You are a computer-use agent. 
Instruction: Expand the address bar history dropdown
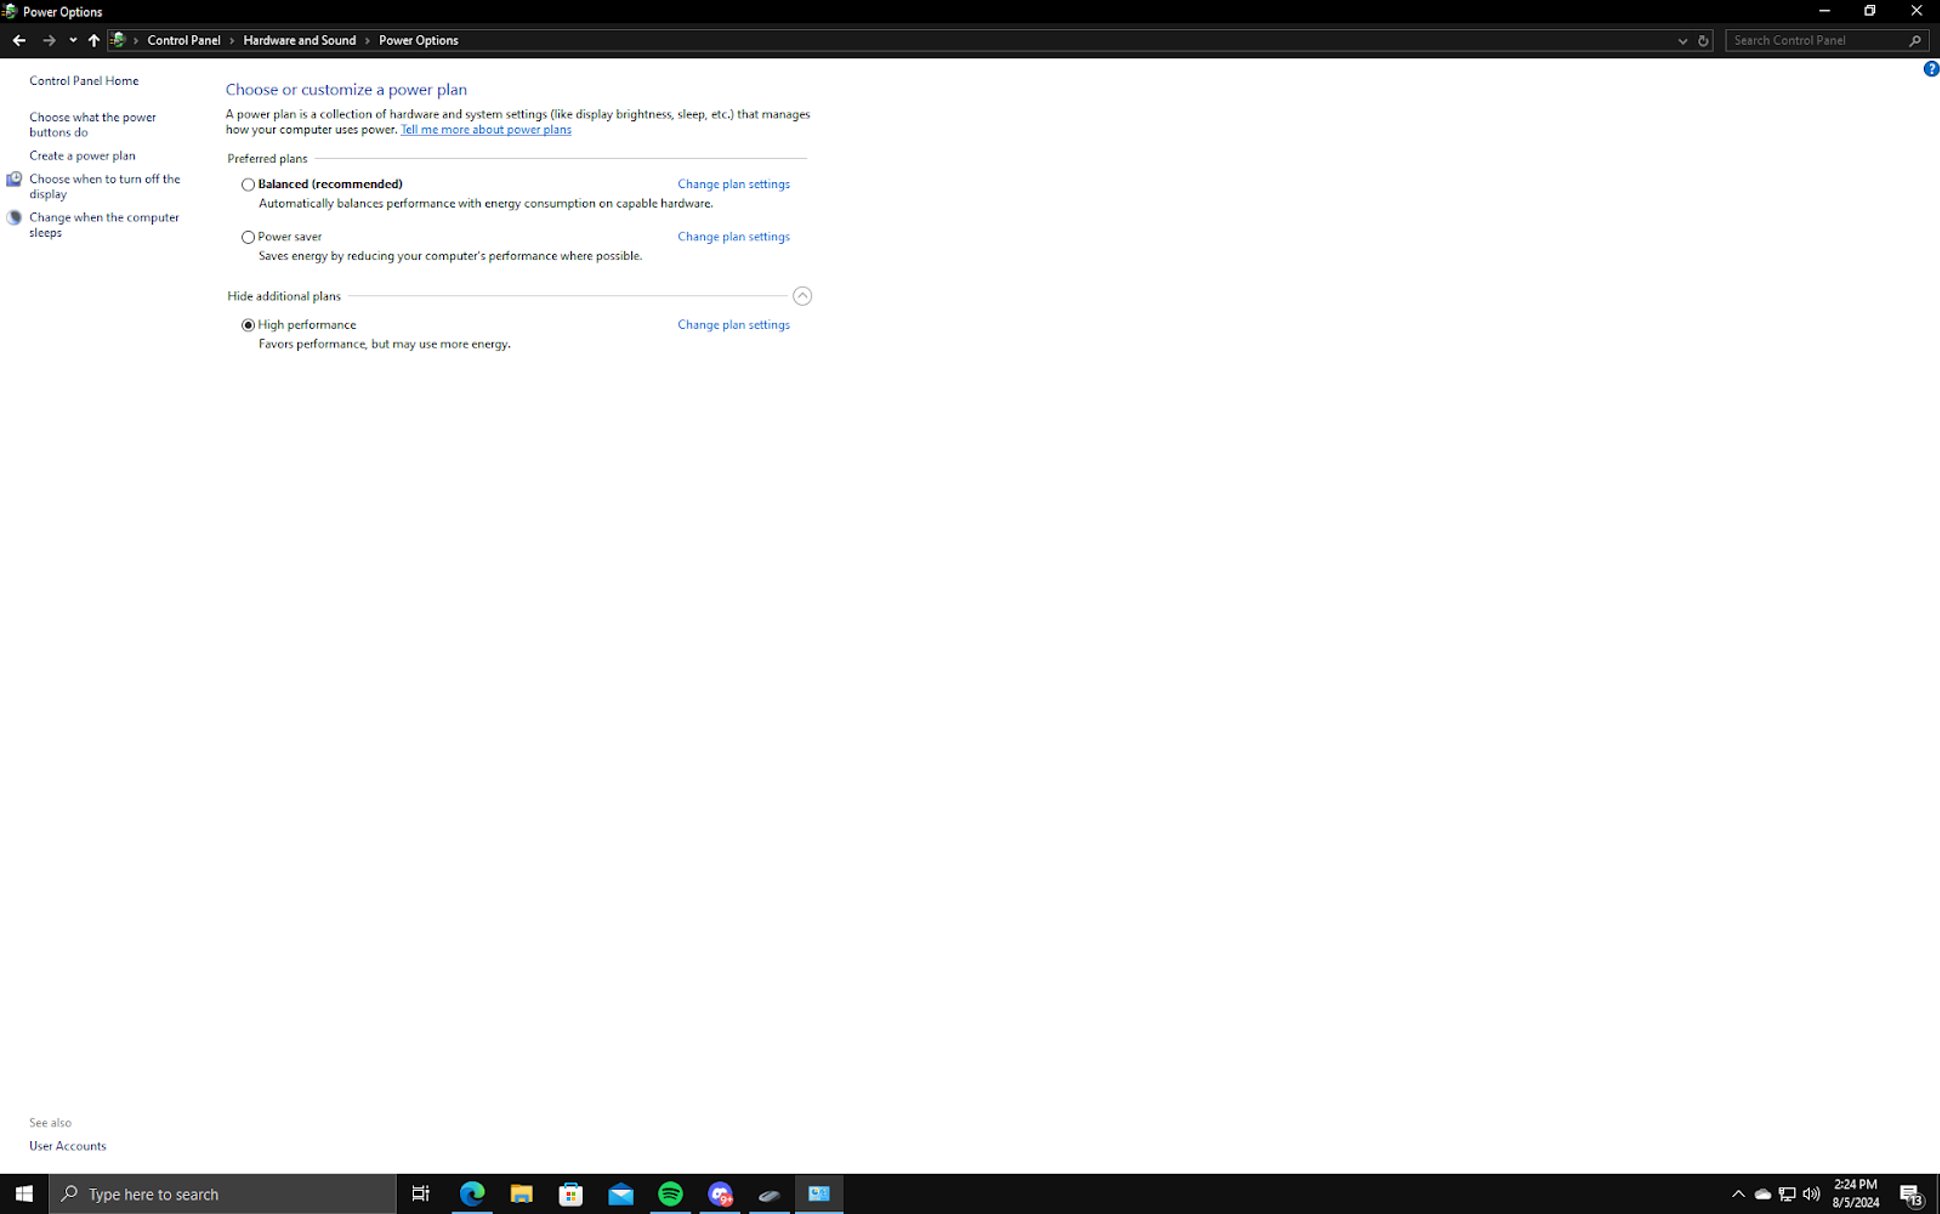tap(1682, 40)
